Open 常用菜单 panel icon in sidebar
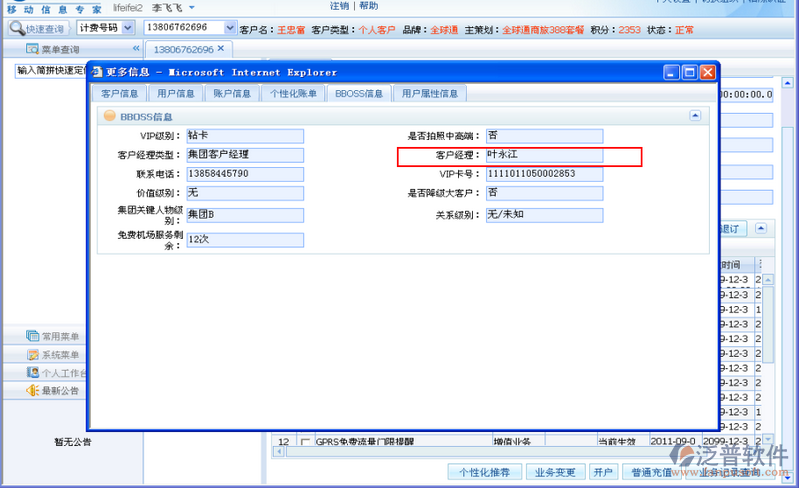Screen dimensions: 799x488 pyautogui.click(x=33, y=337)
